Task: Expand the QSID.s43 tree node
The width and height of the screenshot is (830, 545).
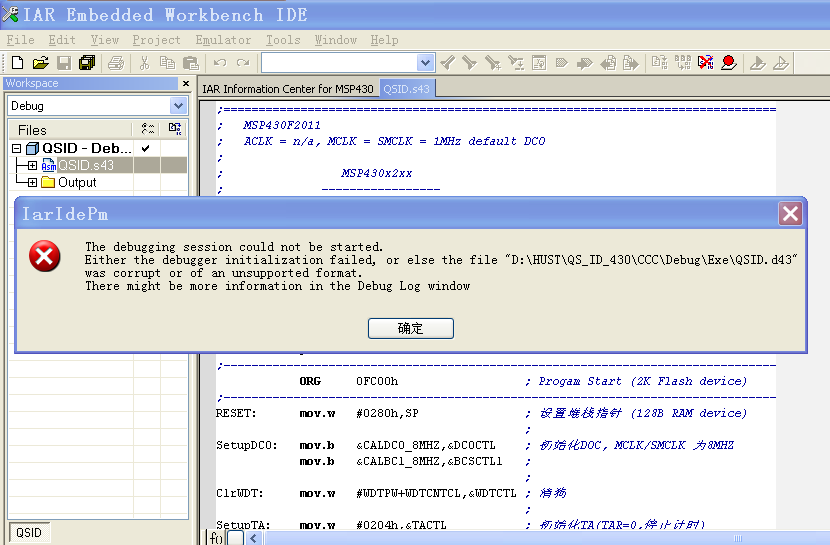Action: point(32,166)
